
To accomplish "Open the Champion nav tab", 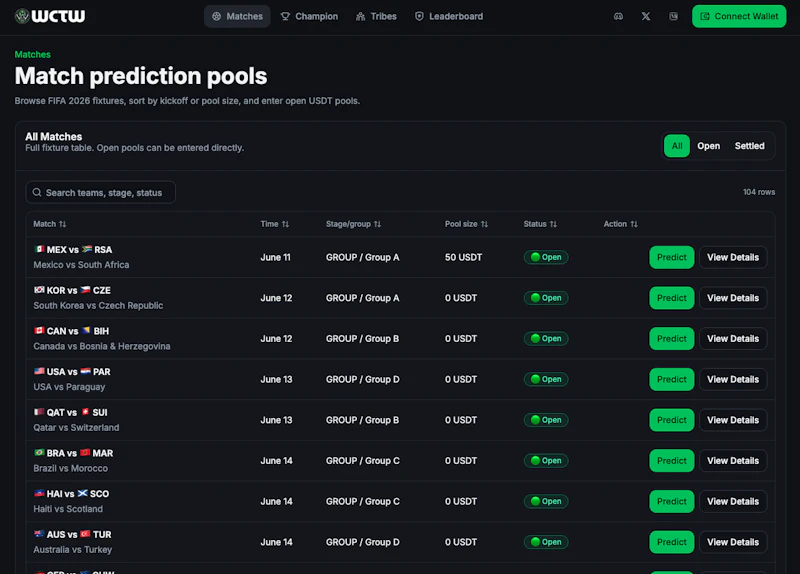I will pos(309,16).
